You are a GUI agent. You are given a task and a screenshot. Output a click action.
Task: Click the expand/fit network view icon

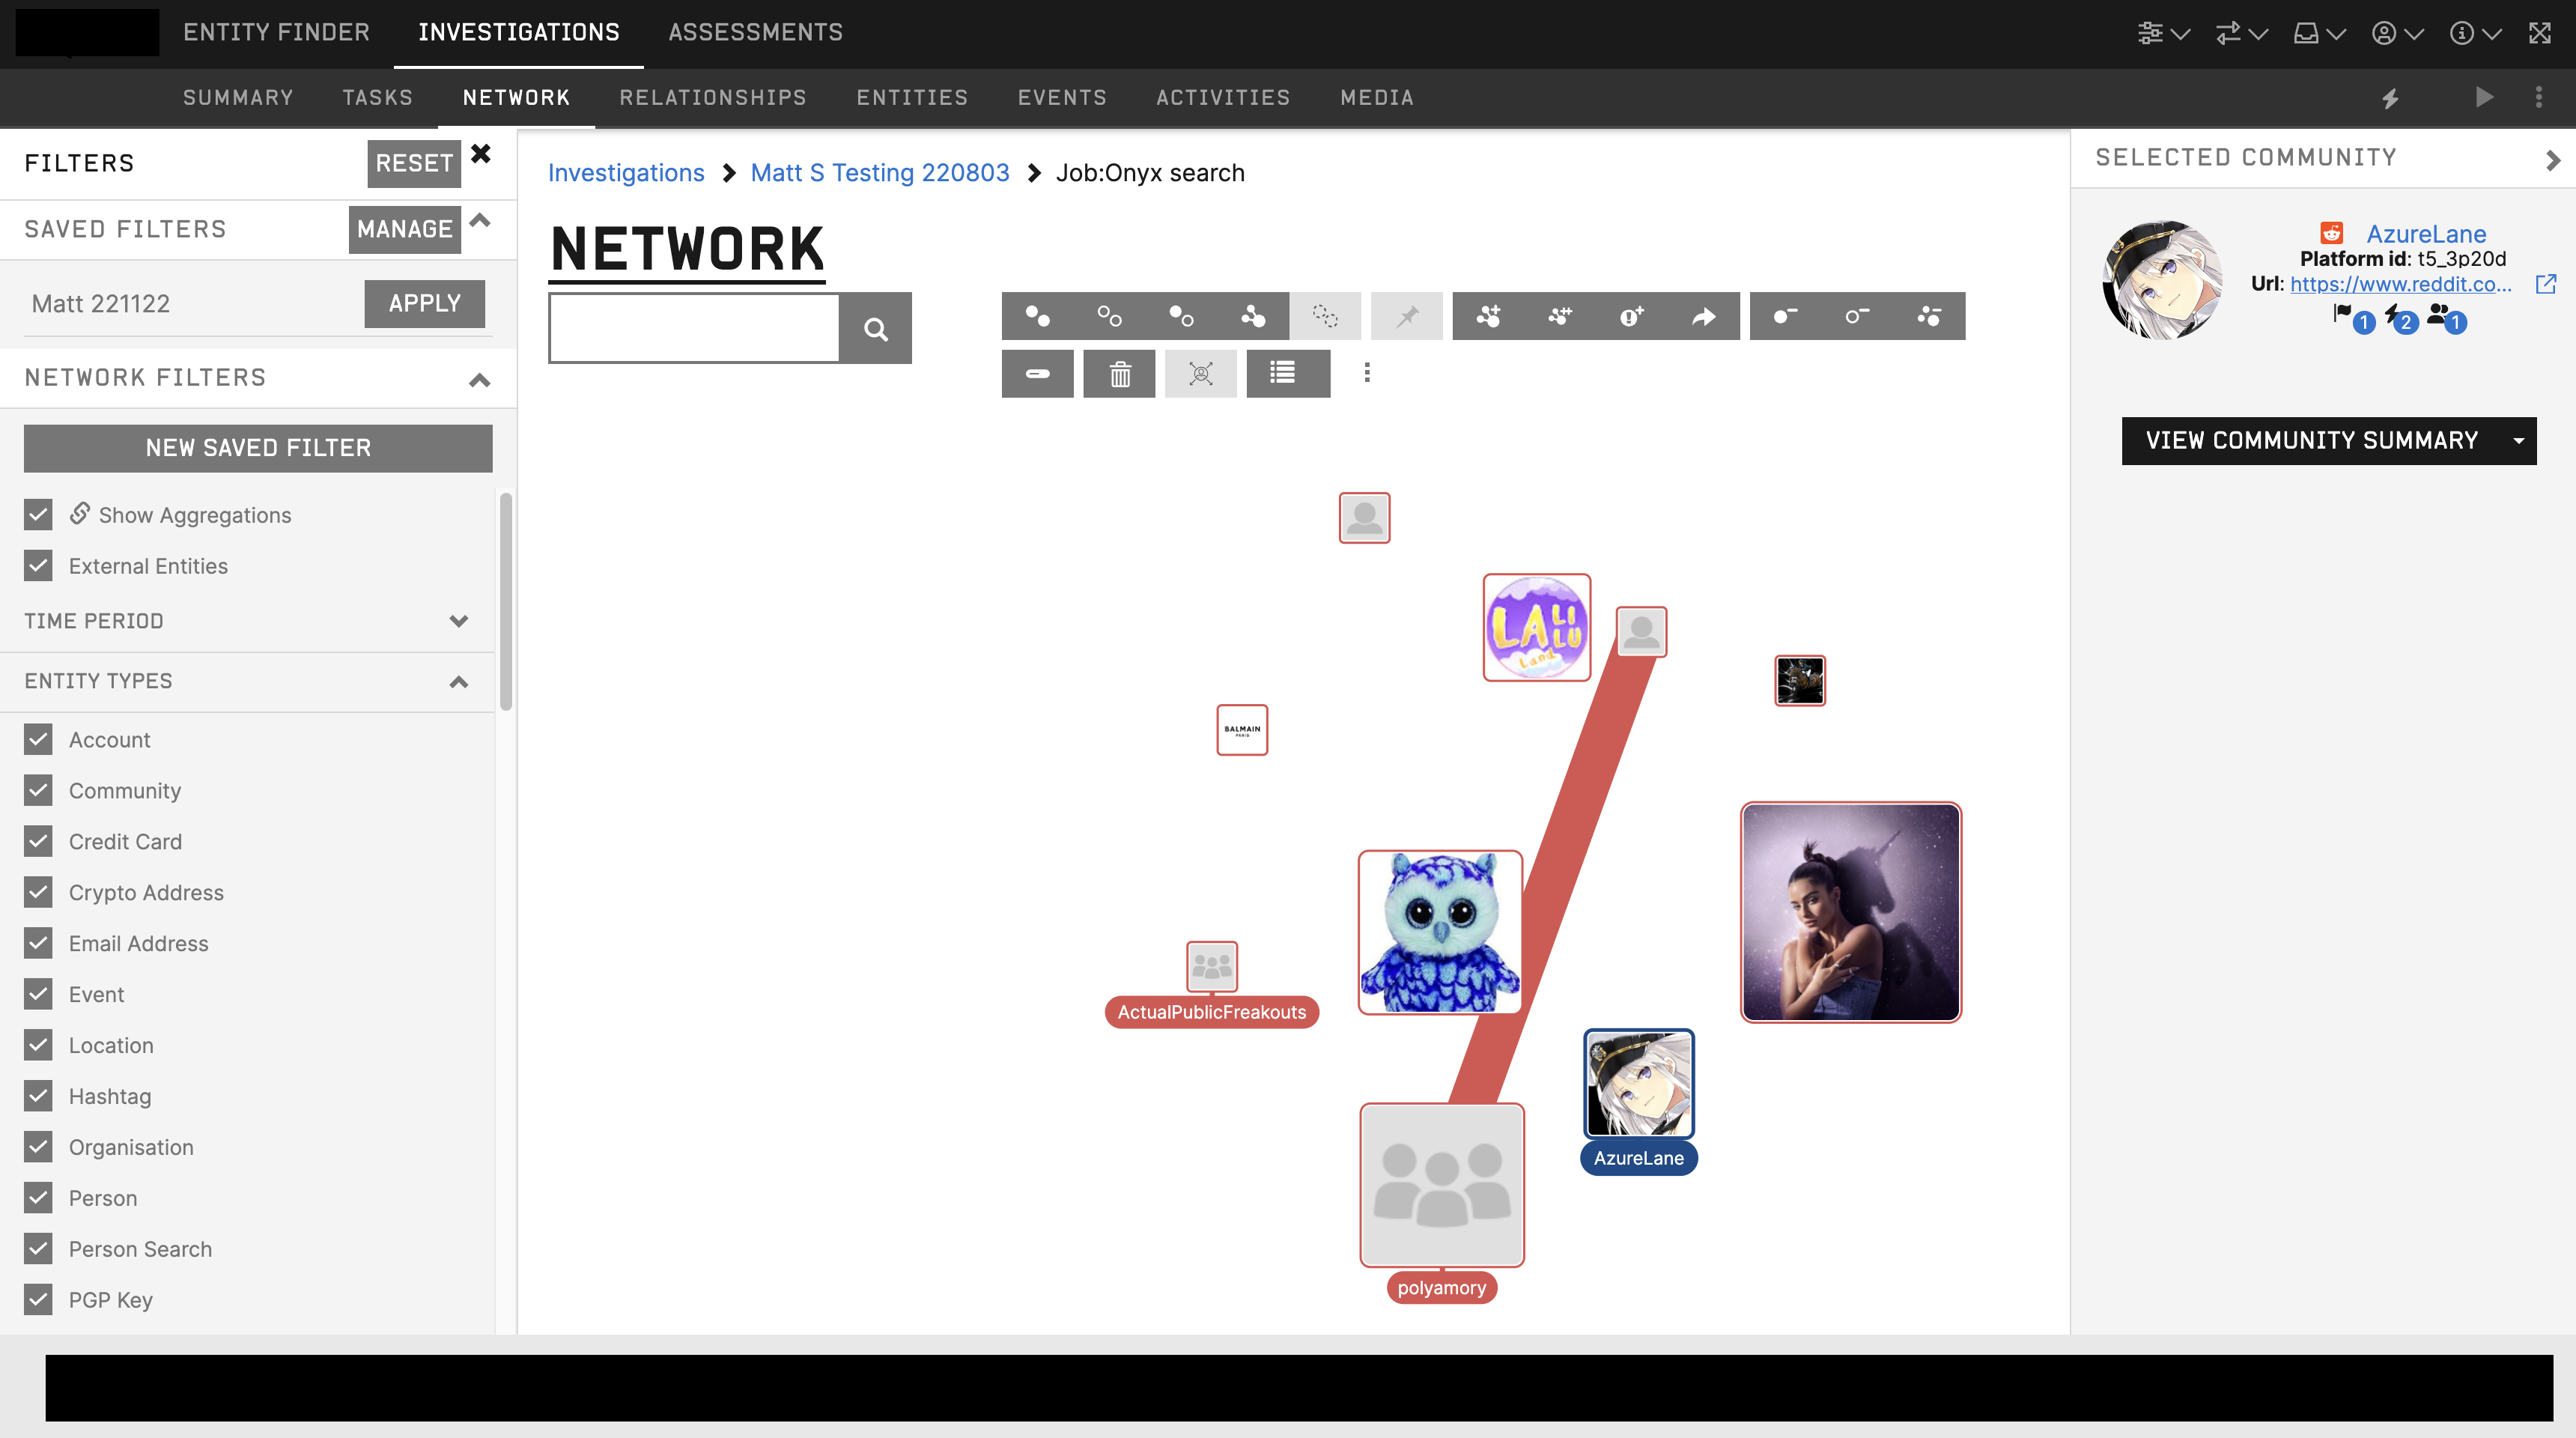[1200, 371]
